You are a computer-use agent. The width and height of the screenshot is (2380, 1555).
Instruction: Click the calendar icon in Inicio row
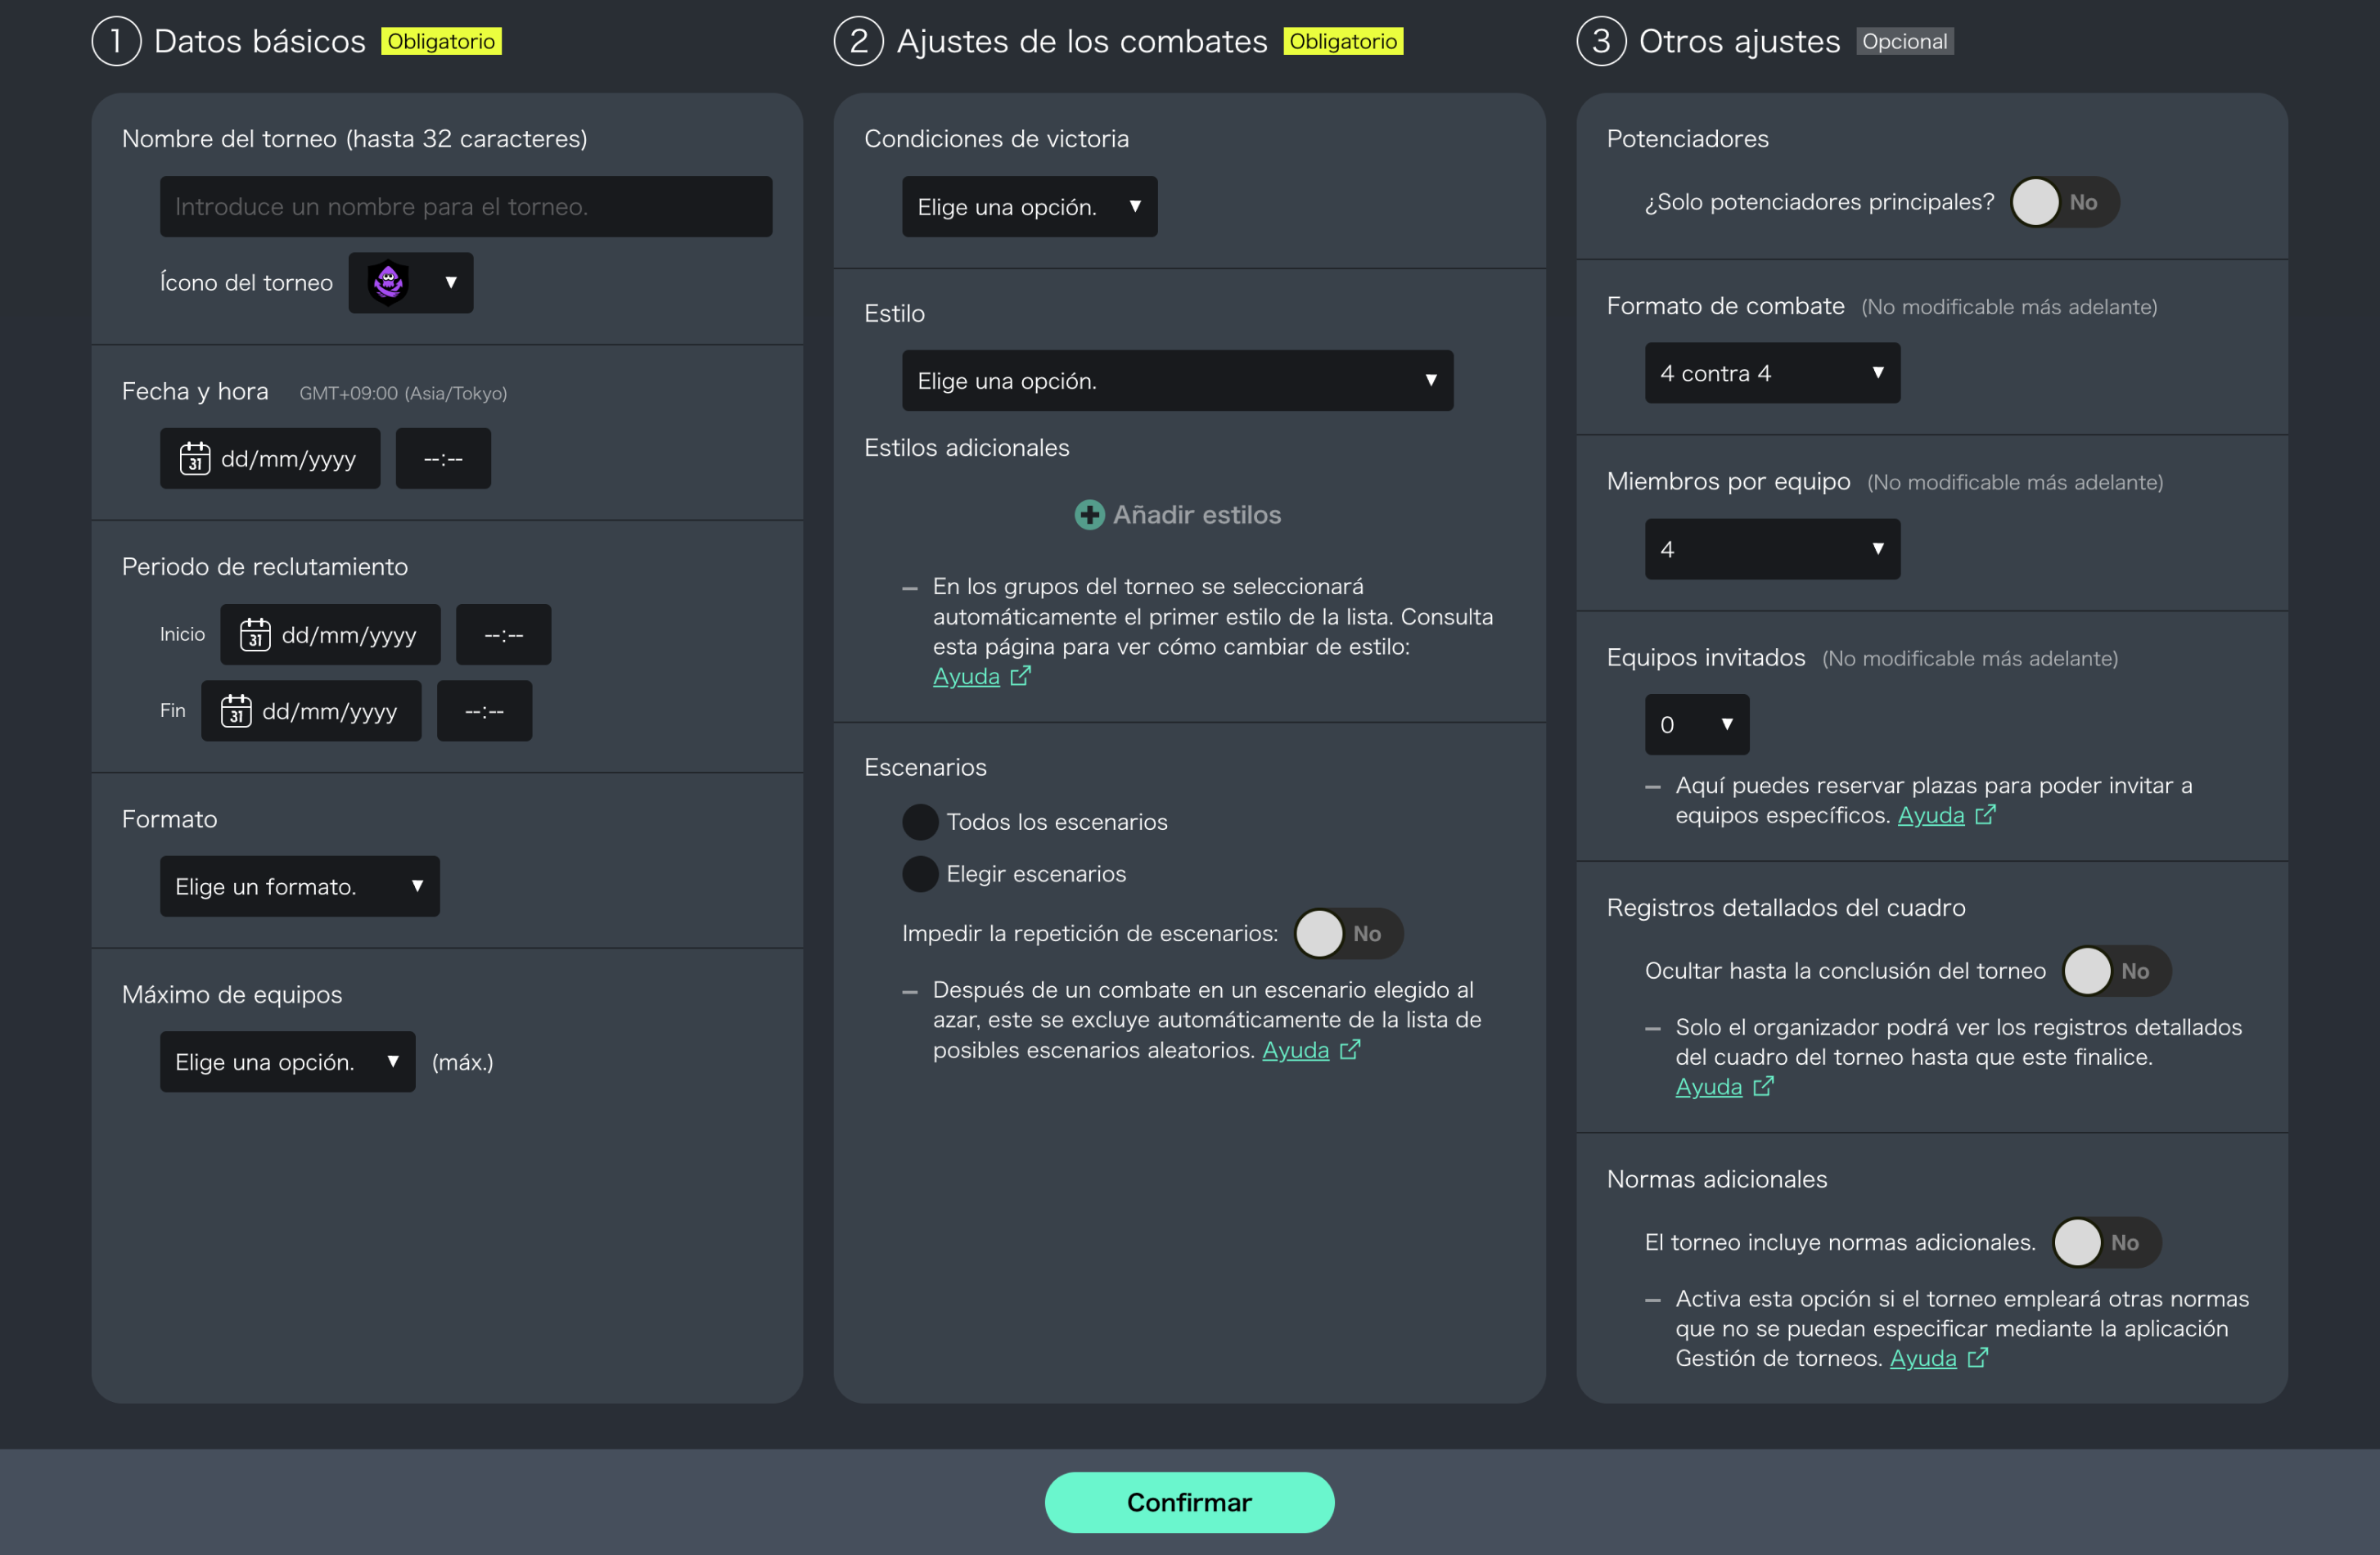point(255,634)
